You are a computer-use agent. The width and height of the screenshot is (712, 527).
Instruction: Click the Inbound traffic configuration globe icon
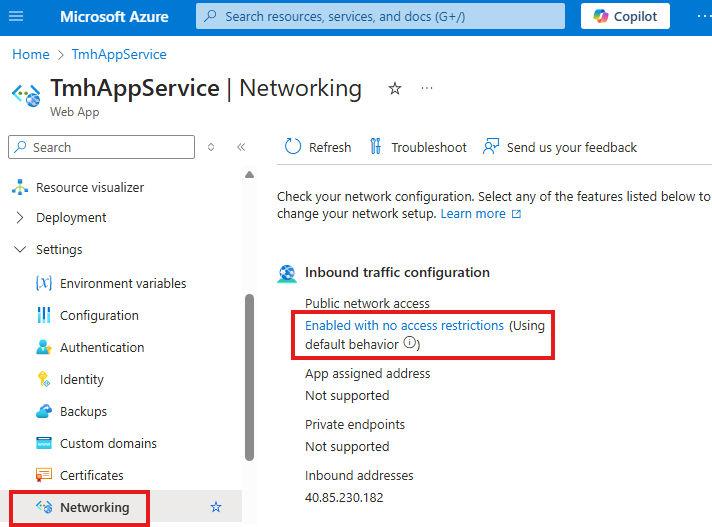coord(287,274)
